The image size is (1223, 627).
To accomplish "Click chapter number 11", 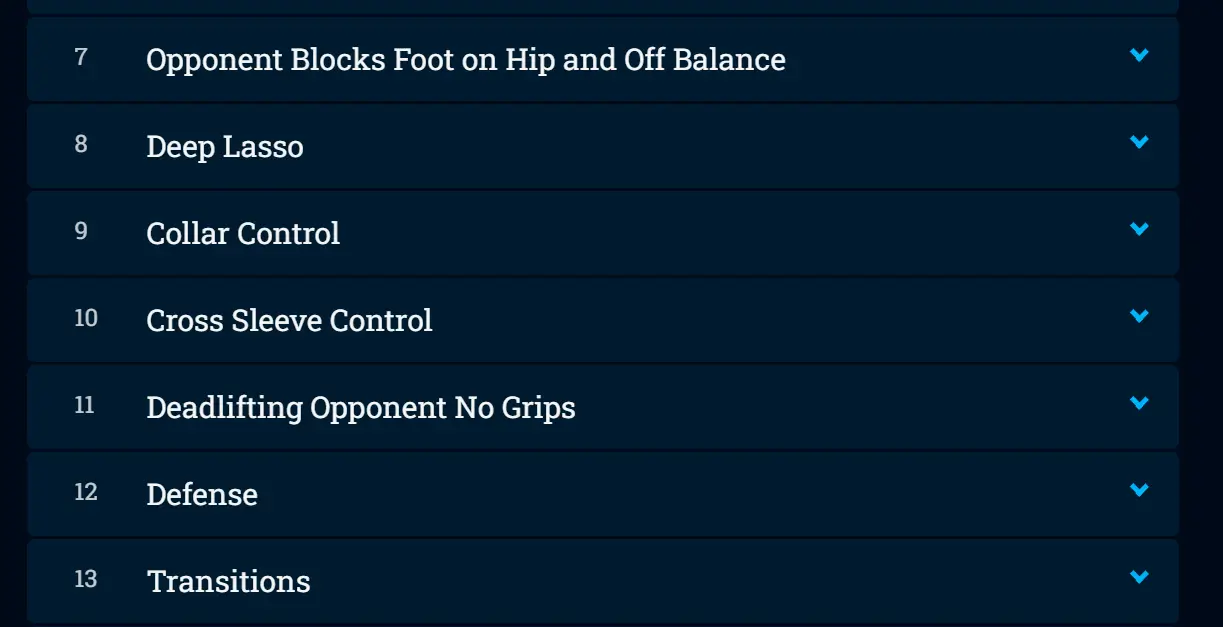I will pyautogui.click(x=84, y=405).
